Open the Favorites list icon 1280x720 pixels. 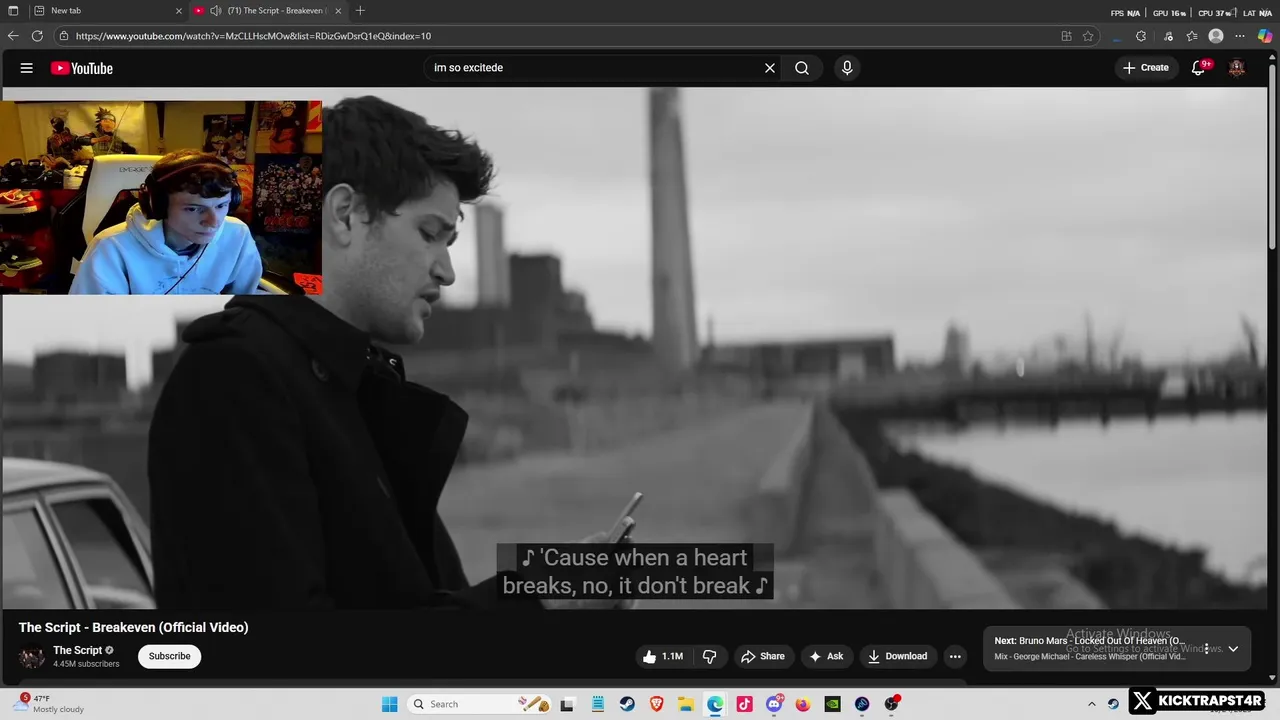tap(1192, 36)
